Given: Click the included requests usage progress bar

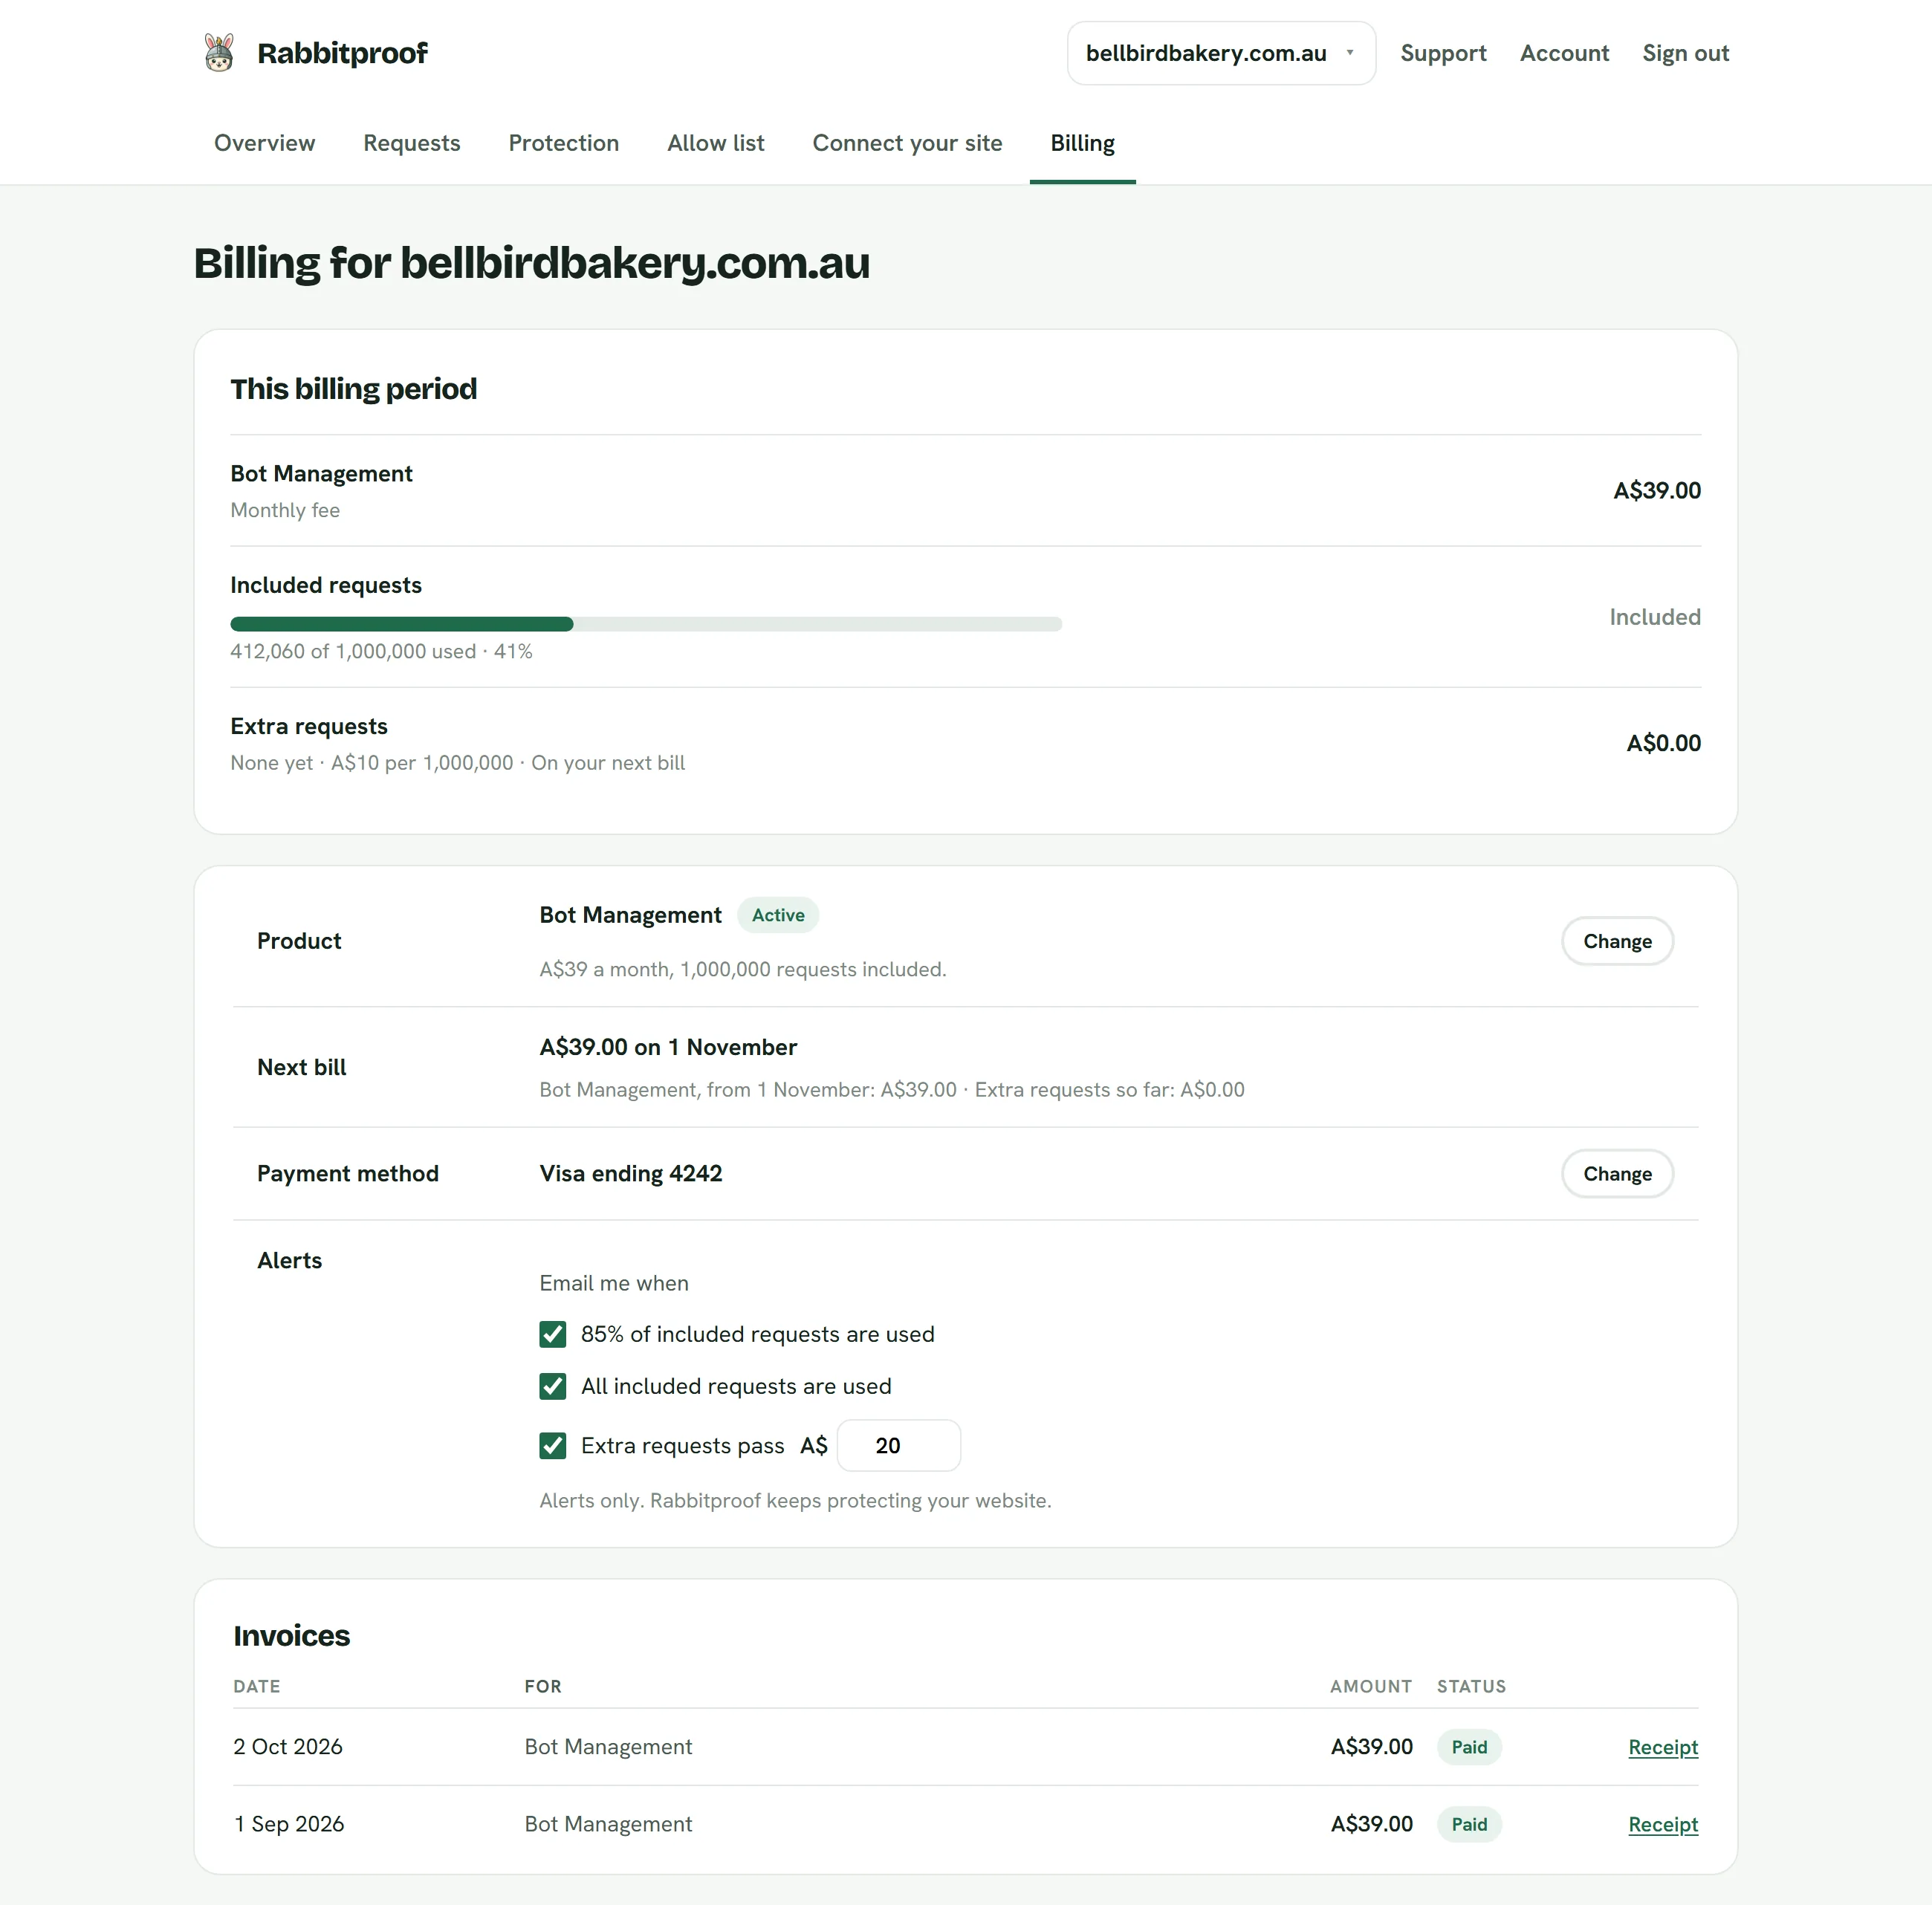Looking at the screenshot, I should 646,624.
